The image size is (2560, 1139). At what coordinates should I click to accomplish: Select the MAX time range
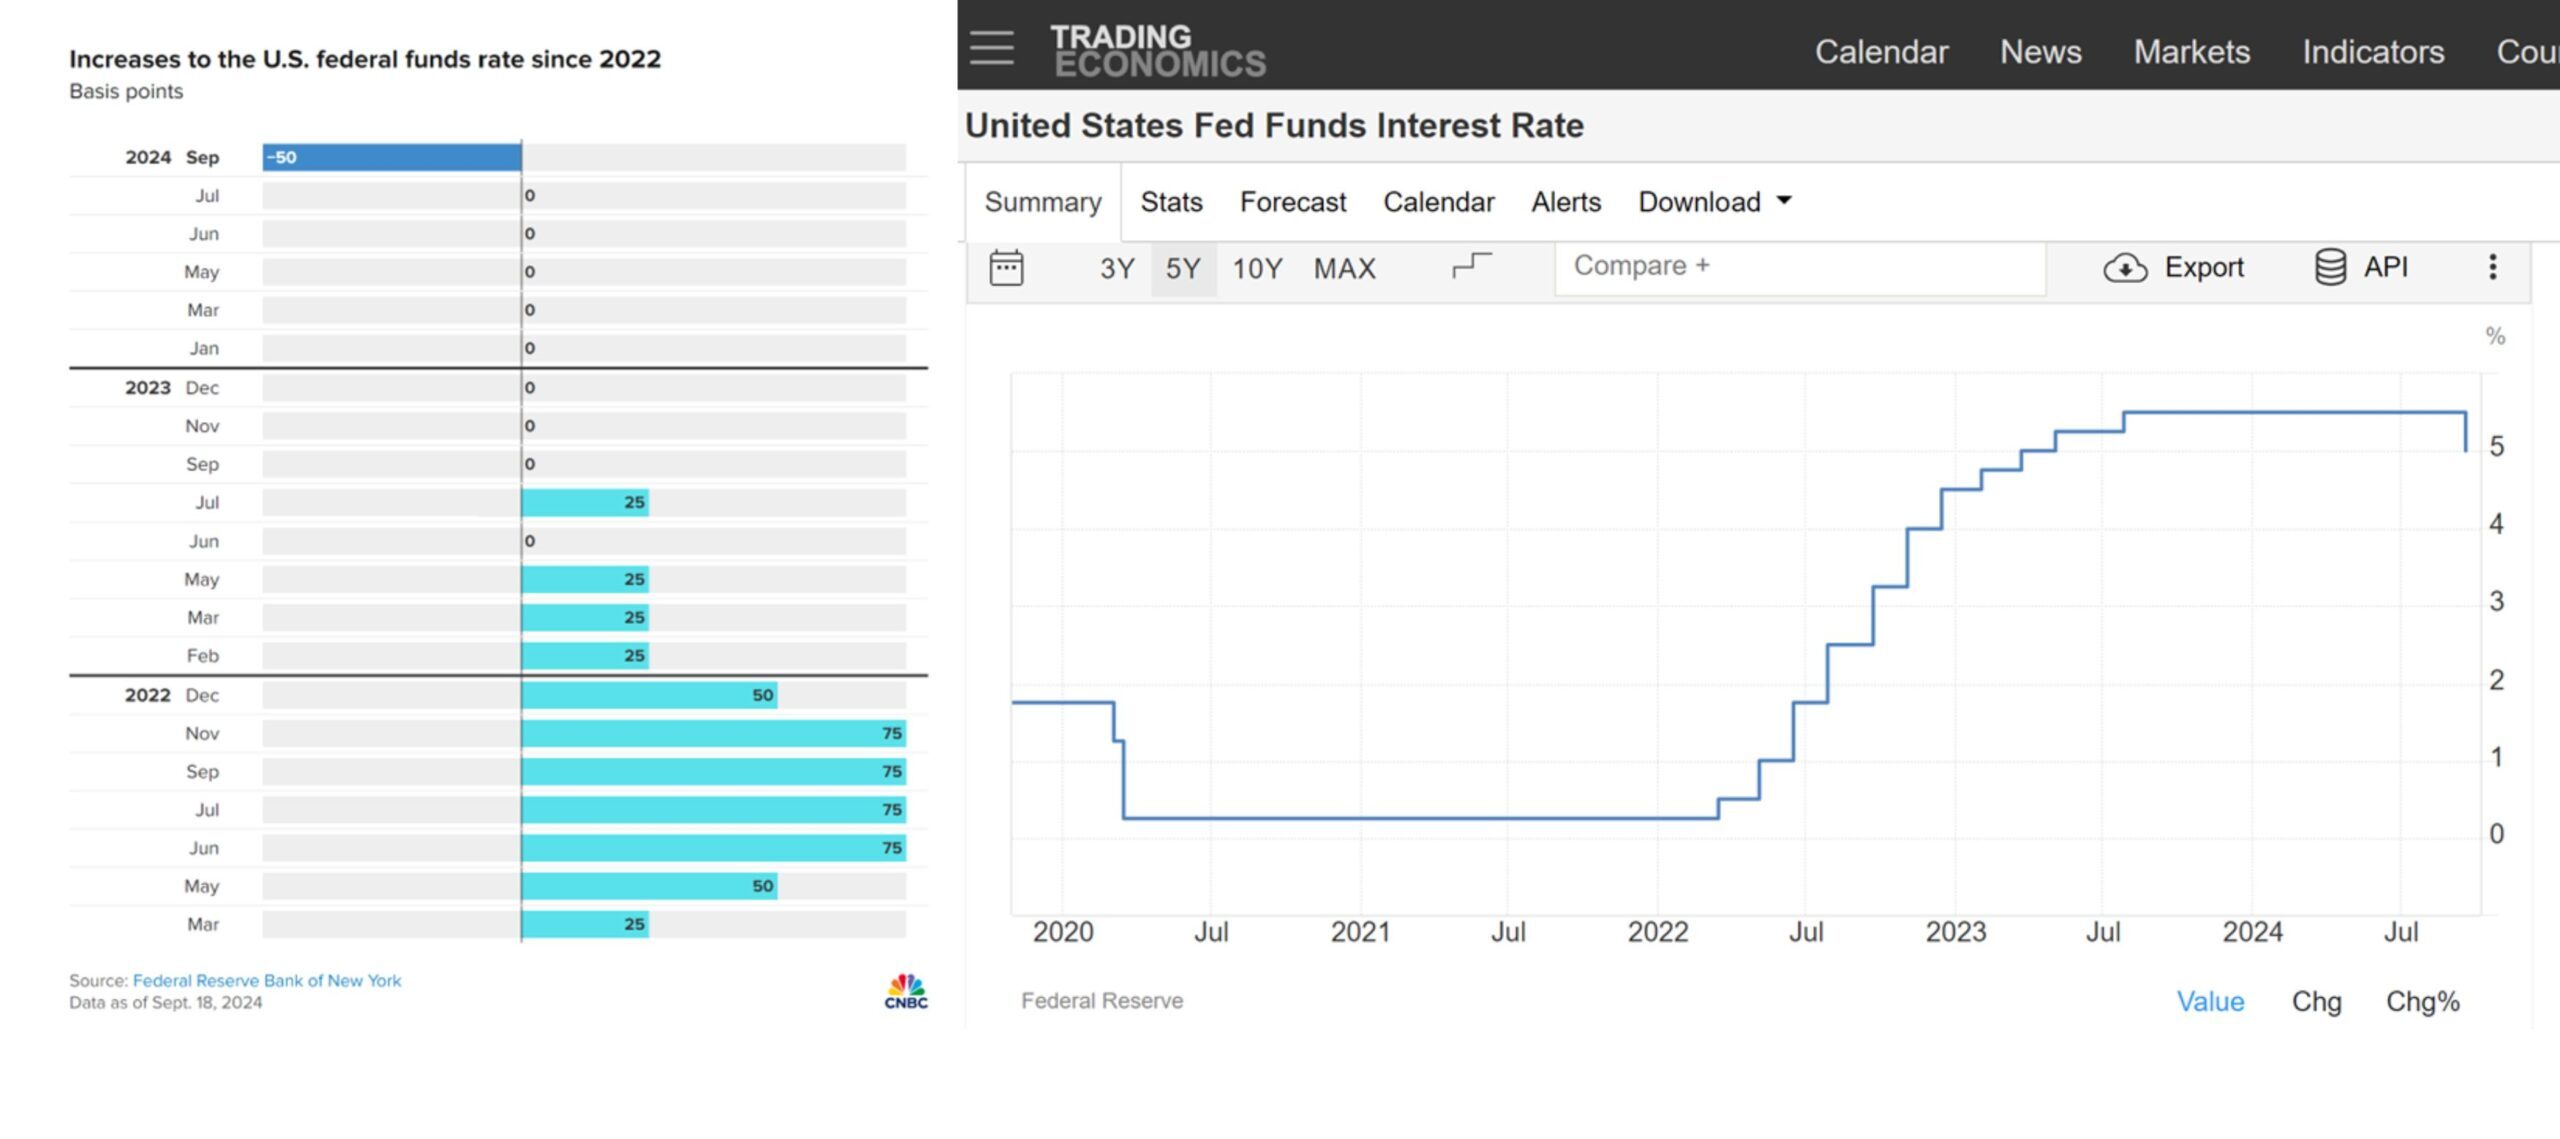(1344, 268)
